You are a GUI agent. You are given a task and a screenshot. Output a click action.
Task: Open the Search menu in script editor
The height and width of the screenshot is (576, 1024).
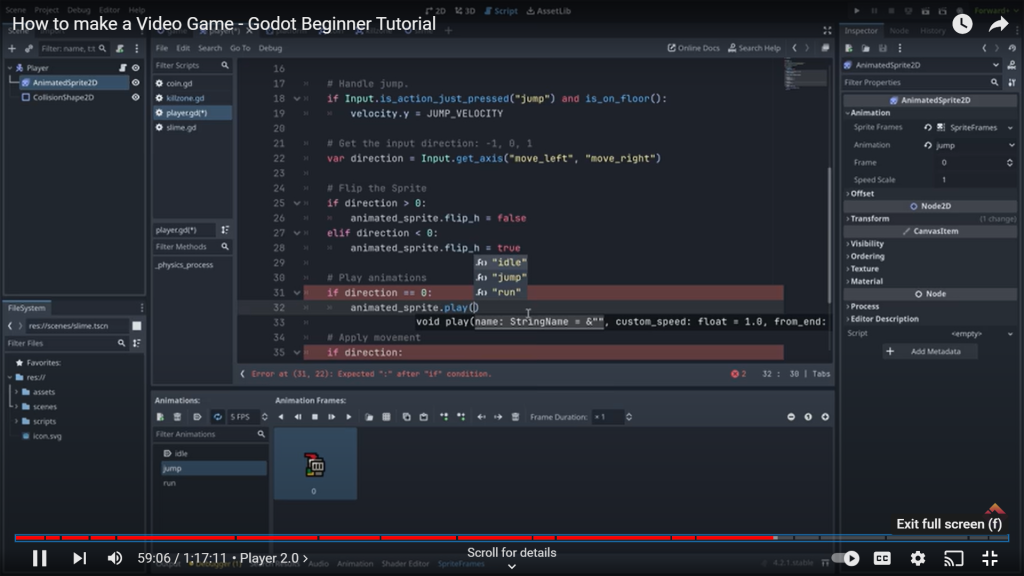pos(210,48)
